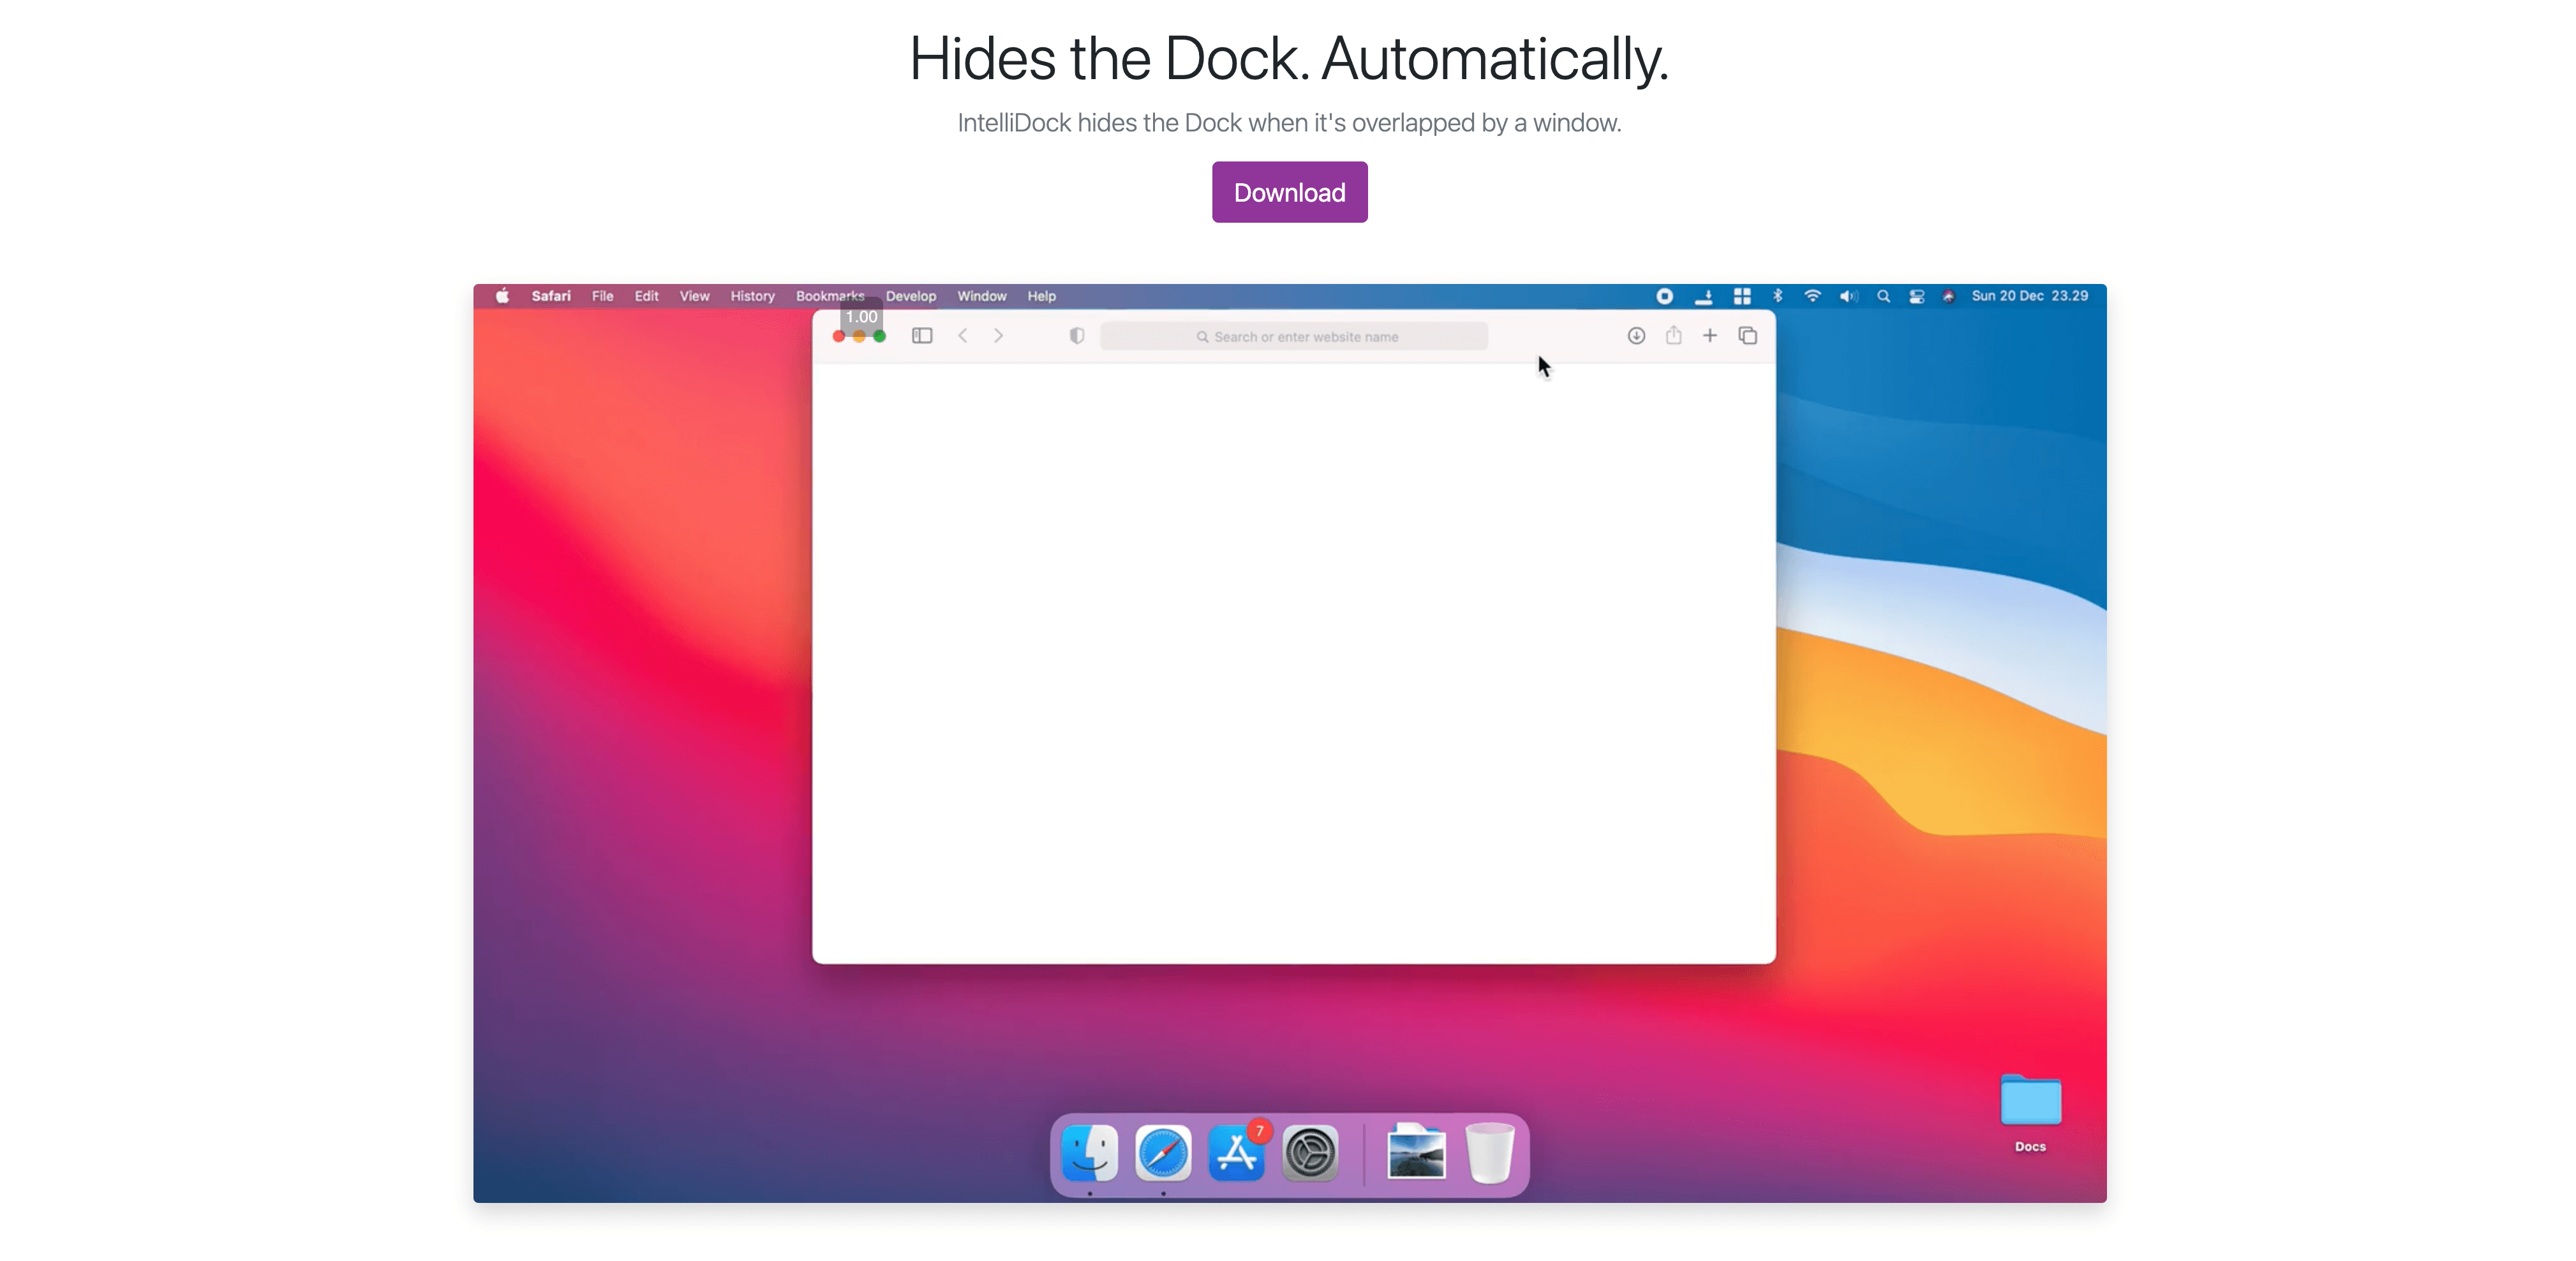
Task: Open the Bookmarks menu
Action: 830,296
